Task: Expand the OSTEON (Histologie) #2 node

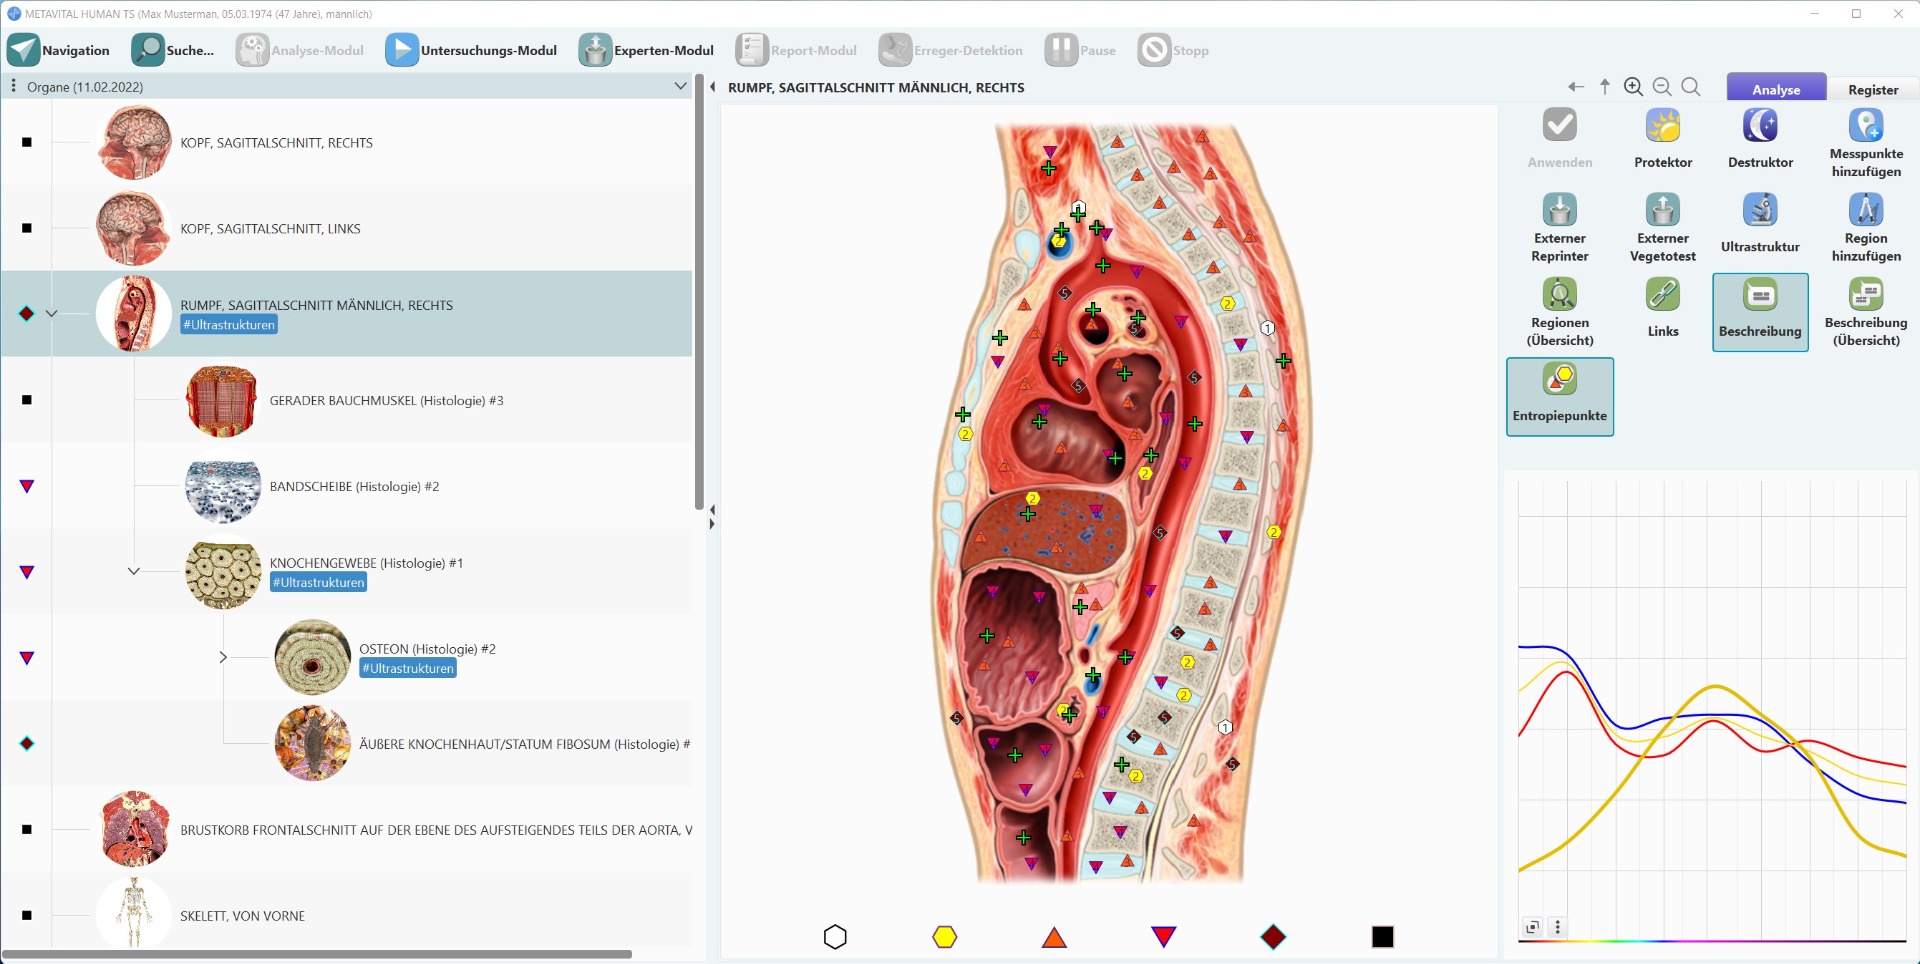Action: click(223, 657)
